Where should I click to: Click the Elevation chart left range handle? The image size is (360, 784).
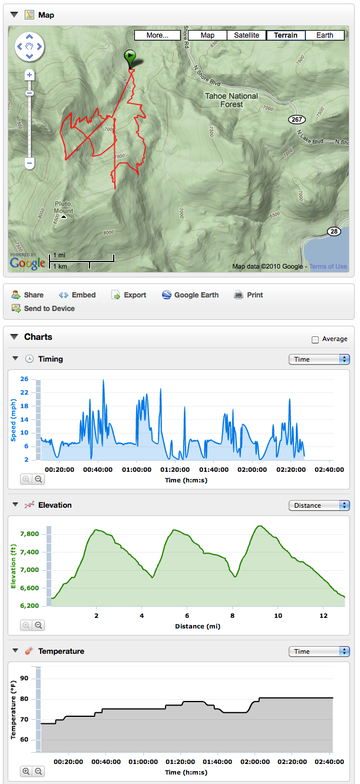[x=49, y=566]
